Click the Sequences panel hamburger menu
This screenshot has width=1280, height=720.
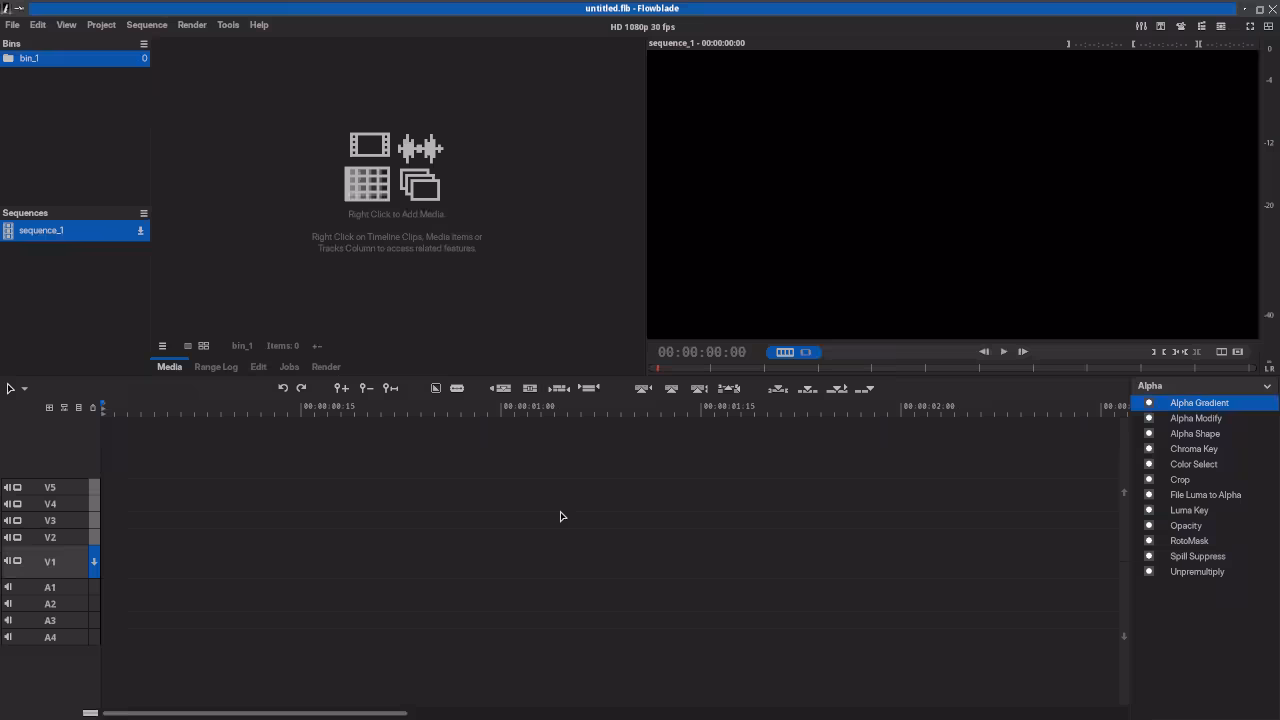[x=144, y=213]
